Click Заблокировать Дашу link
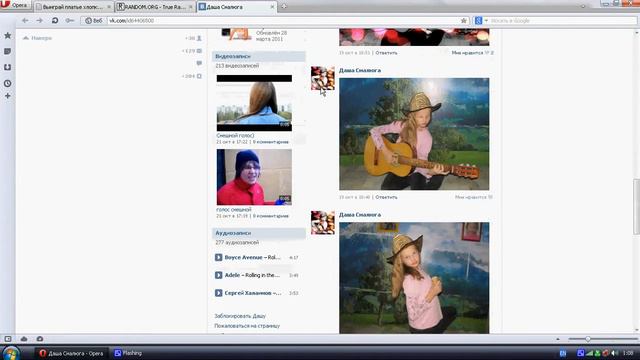 pyautogui.click(x=240, y=316)
